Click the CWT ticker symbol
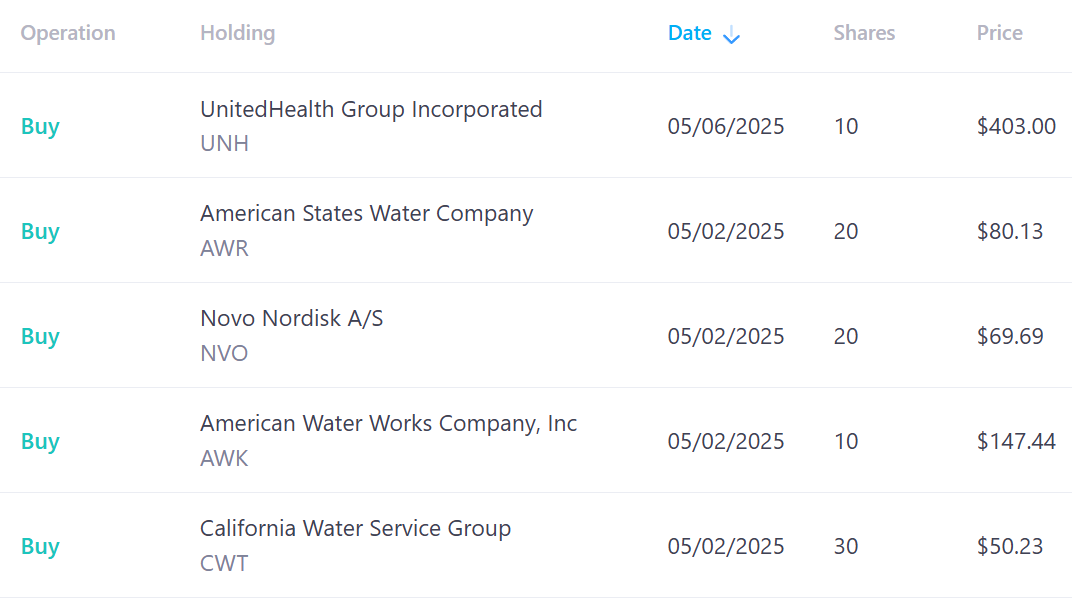Viewport: 1072px width, 599px height. (x=224, y=563)
